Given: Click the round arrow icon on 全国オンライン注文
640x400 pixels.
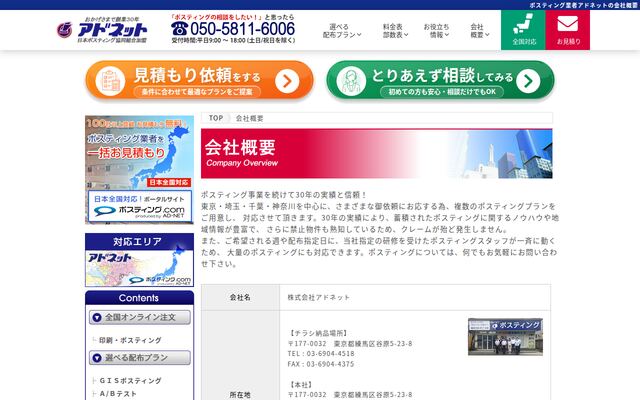Looking at the screenshot, I should (97, 317).
